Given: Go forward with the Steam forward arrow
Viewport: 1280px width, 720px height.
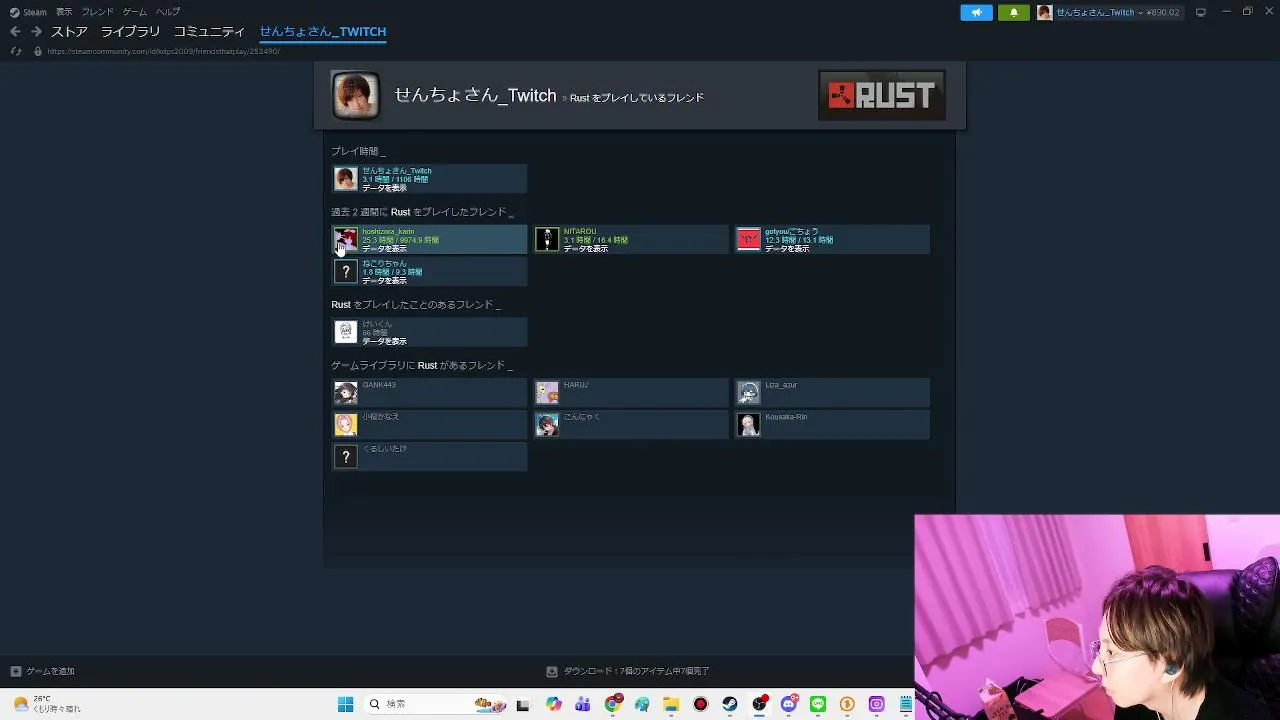Looking at the screenshot, I should click(36, 32).
